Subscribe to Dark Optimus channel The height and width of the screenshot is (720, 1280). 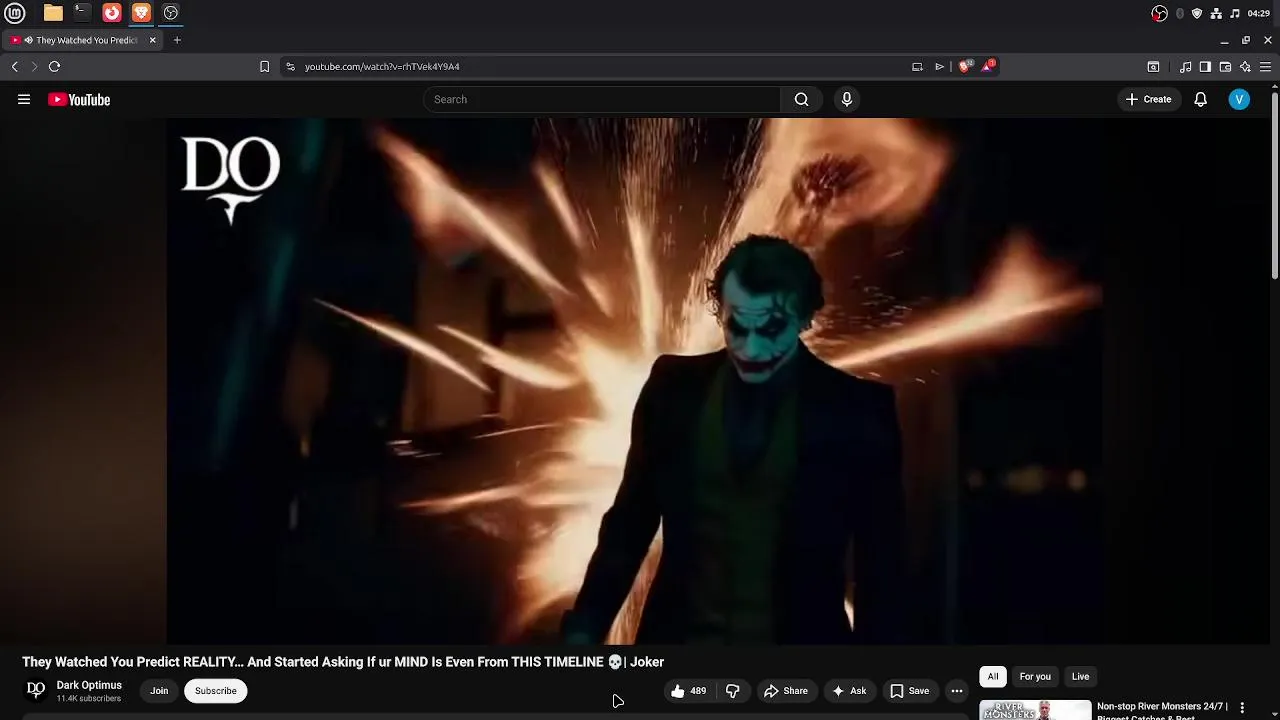click(x=216, y=691)
